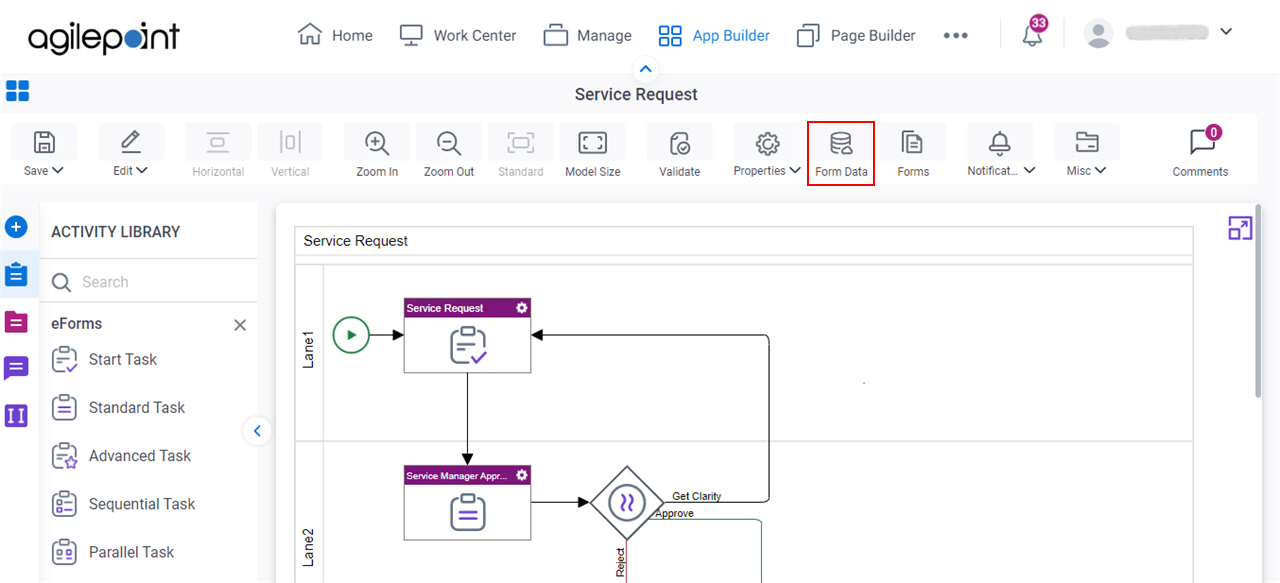Select the magenta list sidebar tab
Image resolution: width=1280 pixels, height=583 pixels.
pos(16,322)
